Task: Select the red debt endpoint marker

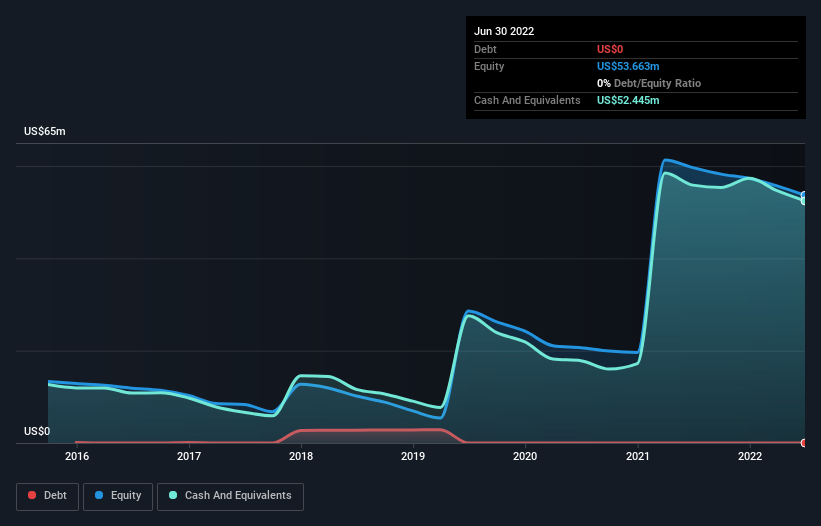Action: pyautogui.click(x=804, y=443)
